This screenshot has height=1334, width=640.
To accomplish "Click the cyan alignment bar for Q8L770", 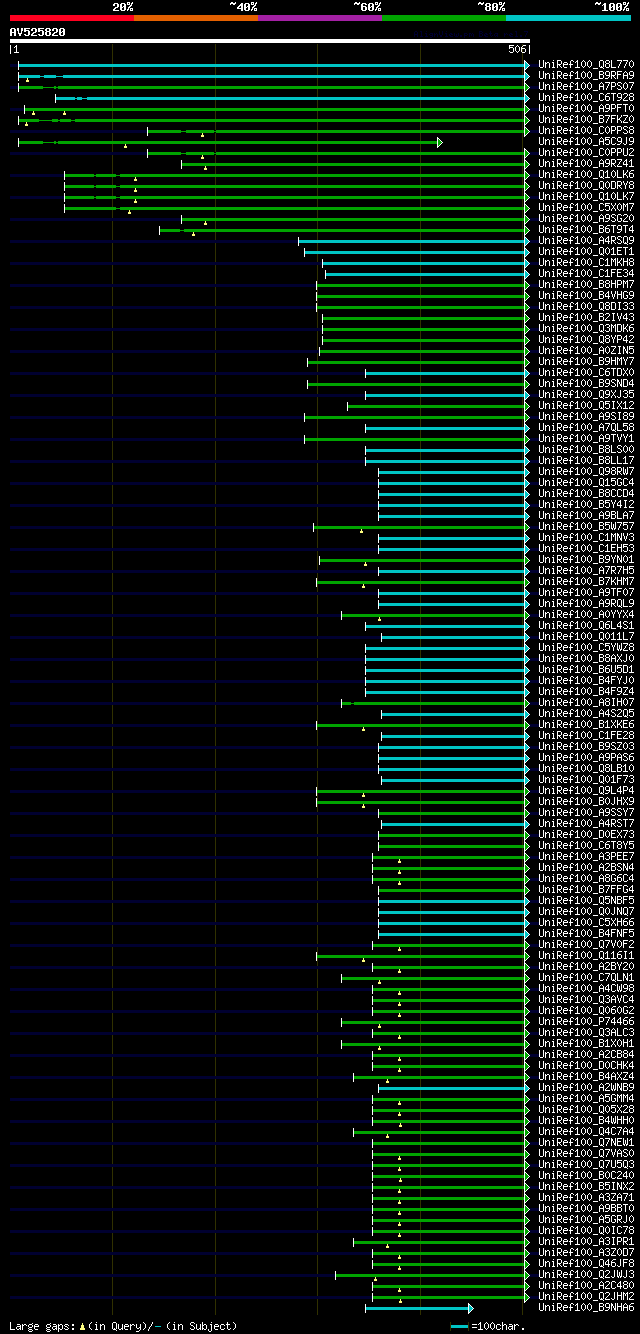I will coord(271,65).
